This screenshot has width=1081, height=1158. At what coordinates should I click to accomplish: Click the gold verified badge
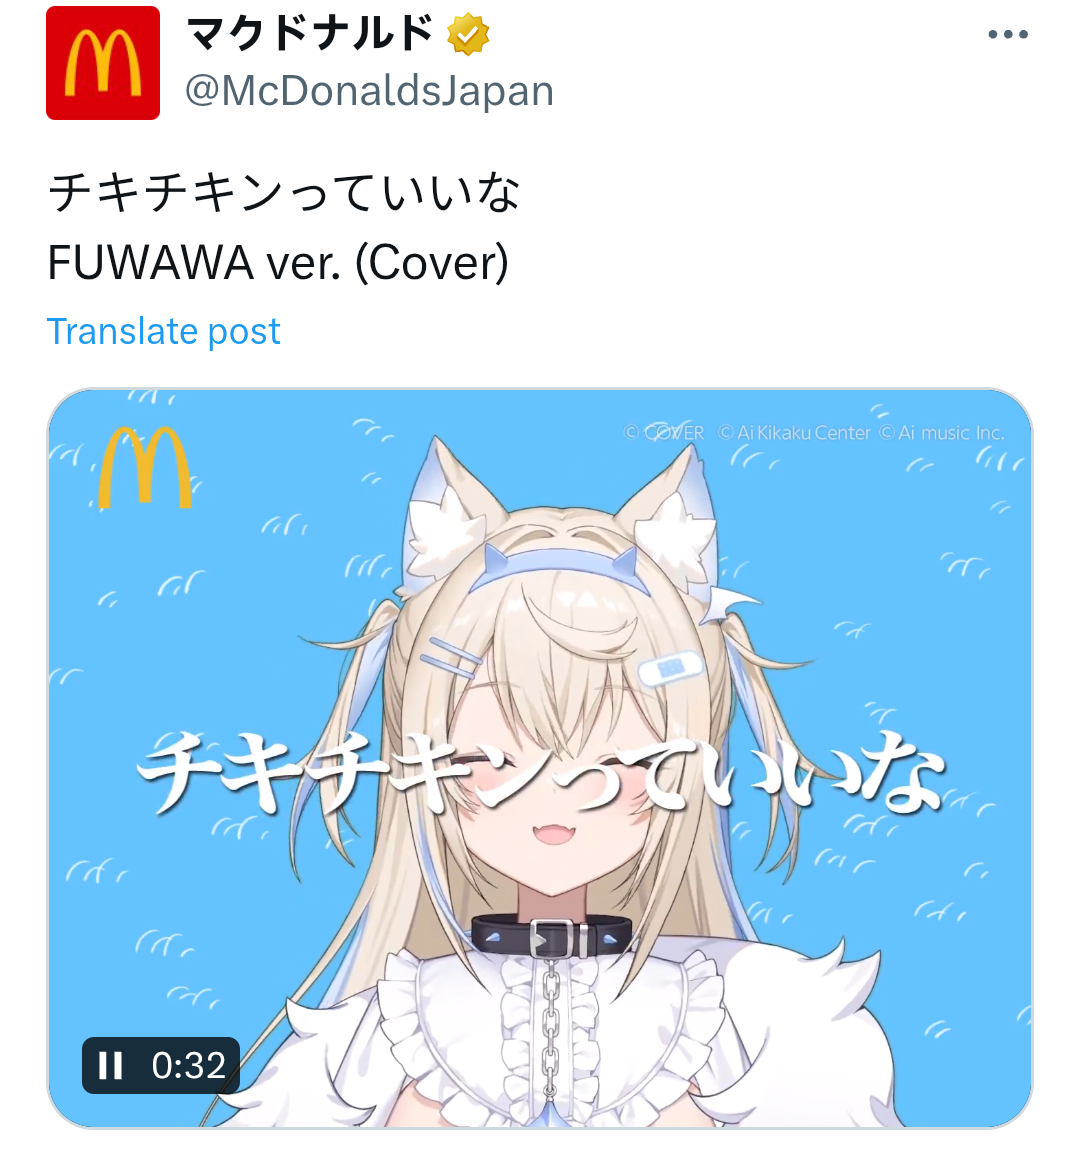[468, 34]
